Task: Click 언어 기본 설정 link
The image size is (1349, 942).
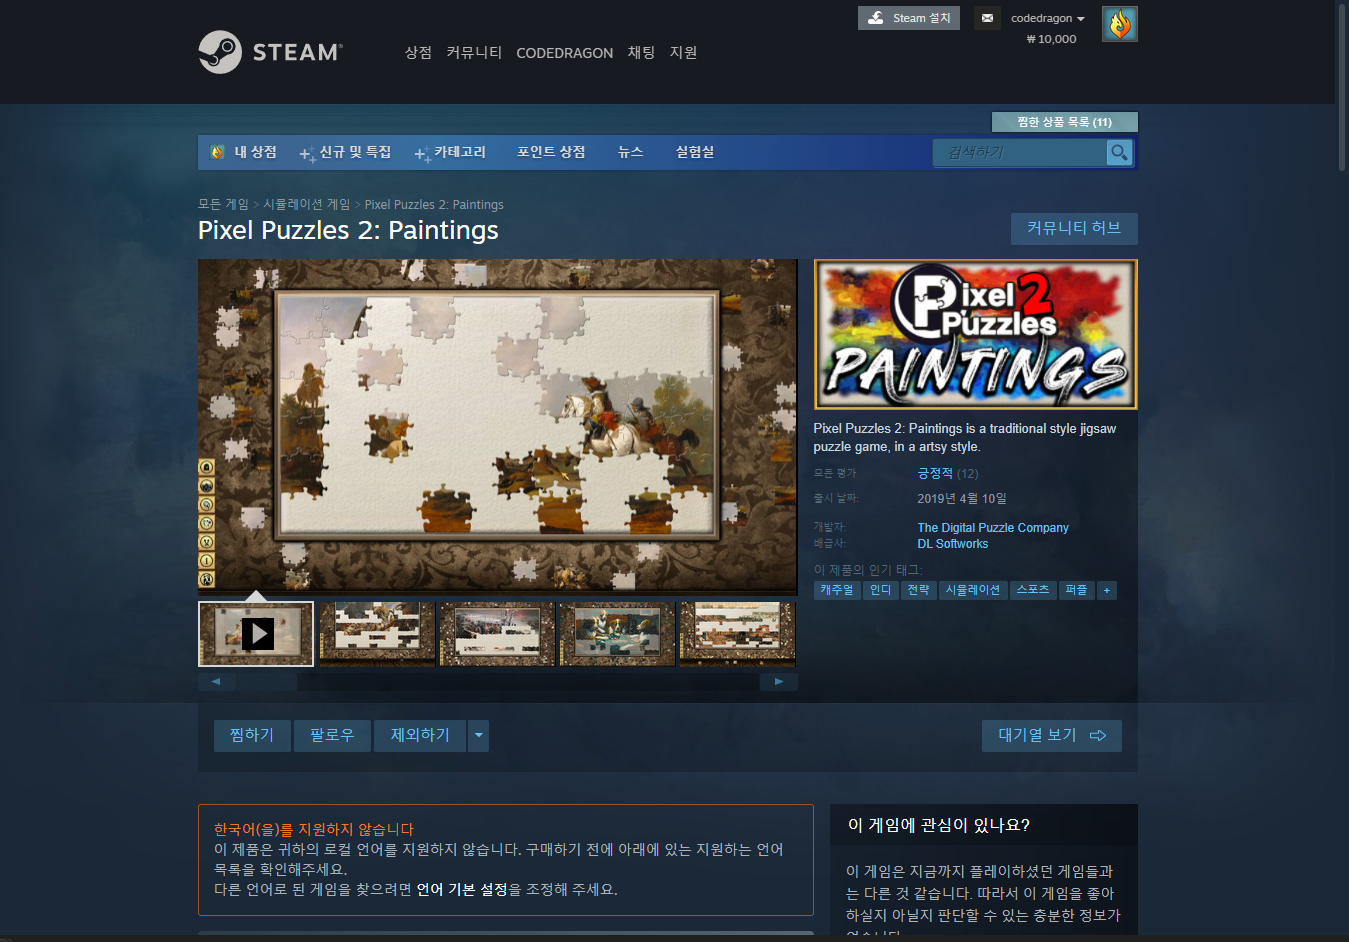Action: 462,889
